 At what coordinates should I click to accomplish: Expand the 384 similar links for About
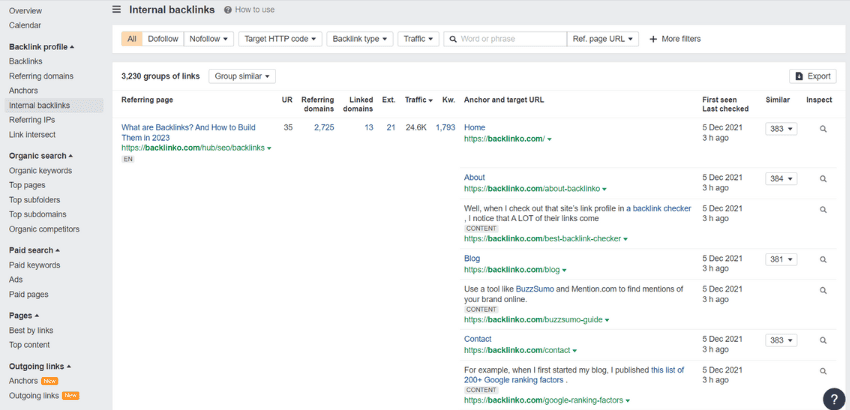pyautogui.click(x=781, y=178)
